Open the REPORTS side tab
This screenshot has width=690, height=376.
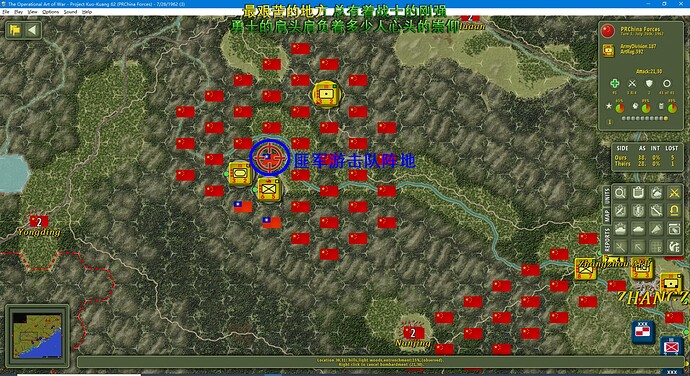tap(607, 240)
